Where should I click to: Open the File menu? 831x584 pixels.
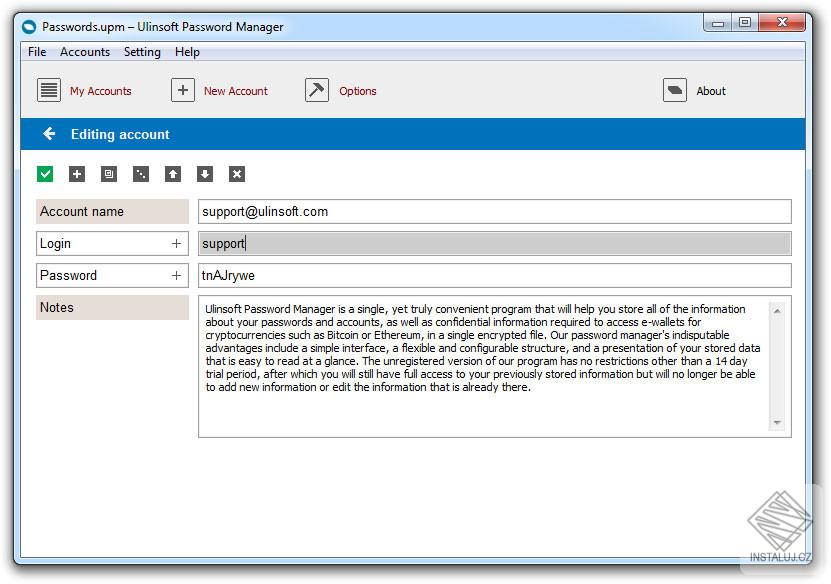(37, 52)
